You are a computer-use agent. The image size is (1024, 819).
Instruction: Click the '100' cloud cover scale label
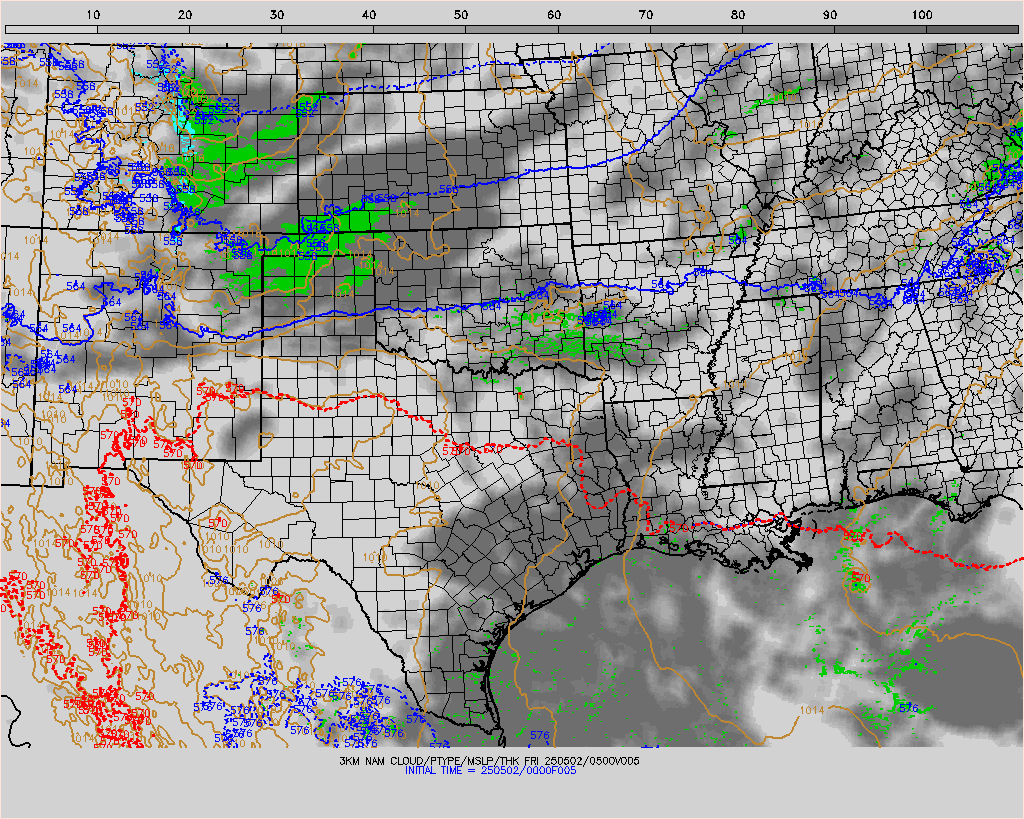(922, 15)
